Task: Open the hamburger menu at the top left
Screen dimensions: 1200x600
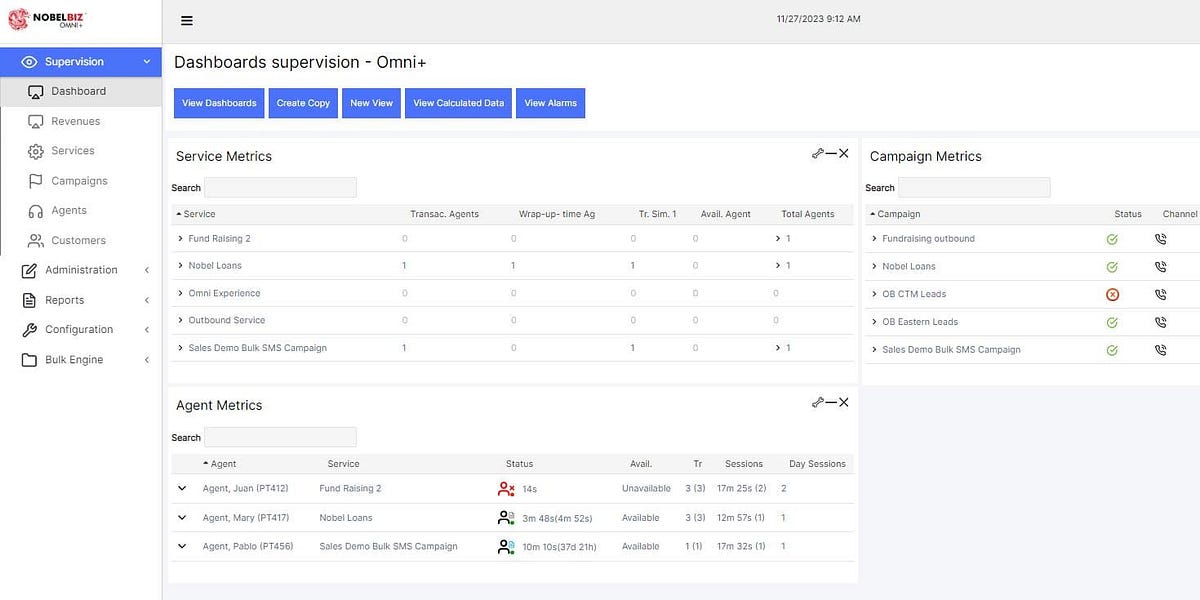Action: click(x=186, y=20)
